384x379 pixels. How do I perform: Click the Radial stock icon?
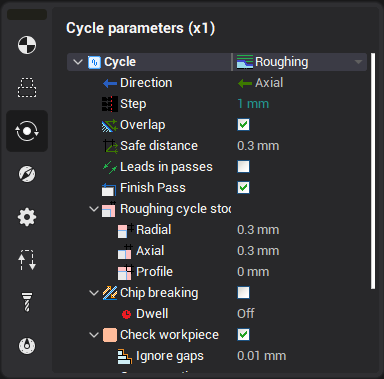pos(126,230)
